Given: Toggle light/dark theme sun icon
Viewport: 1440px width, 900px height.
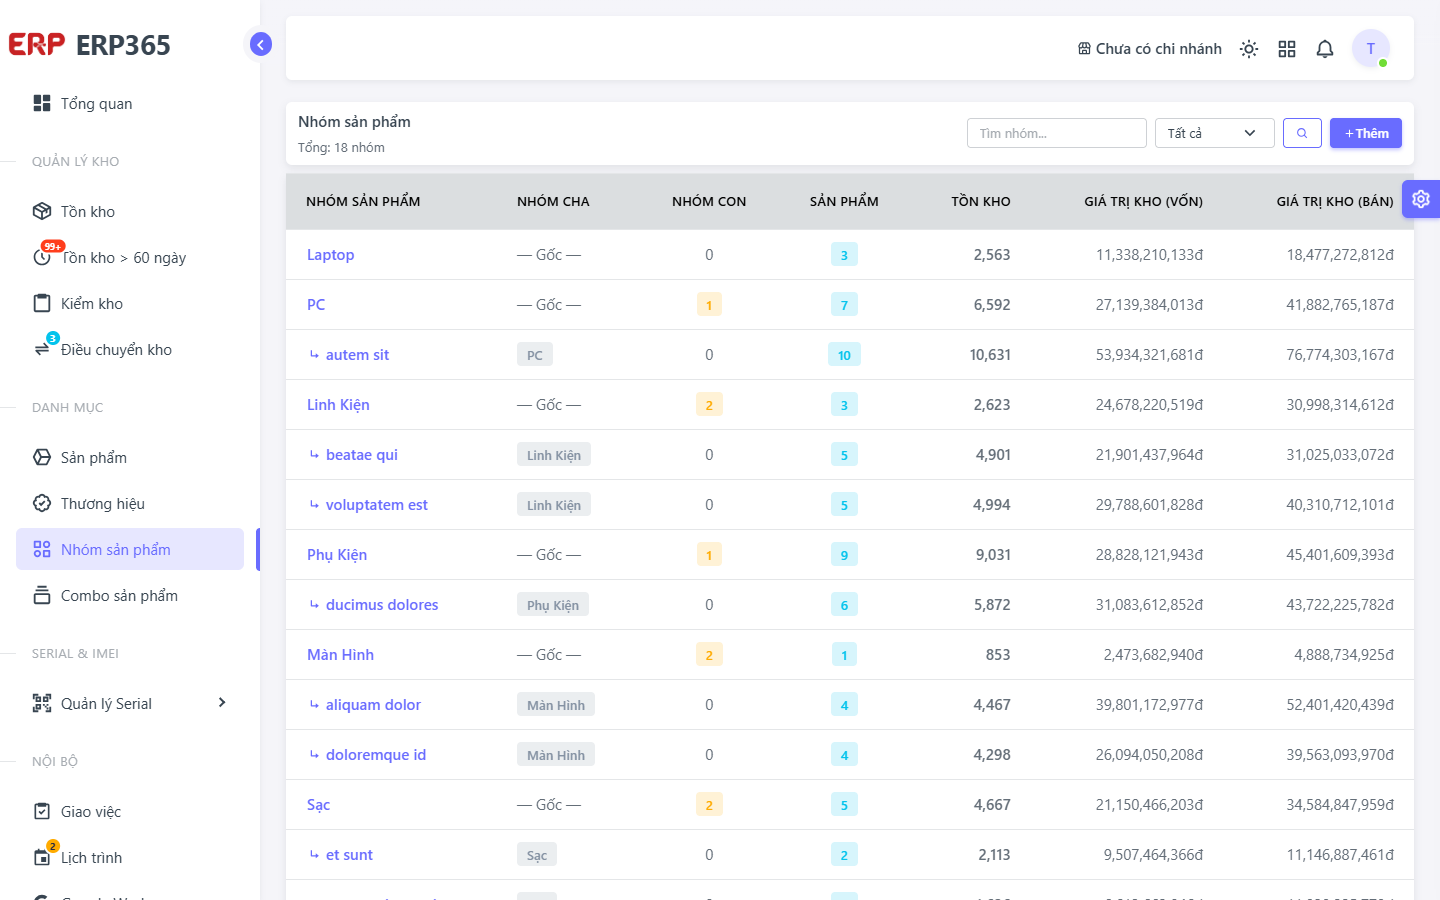Looking at the screenshot, I should [x=1249, y=49].
